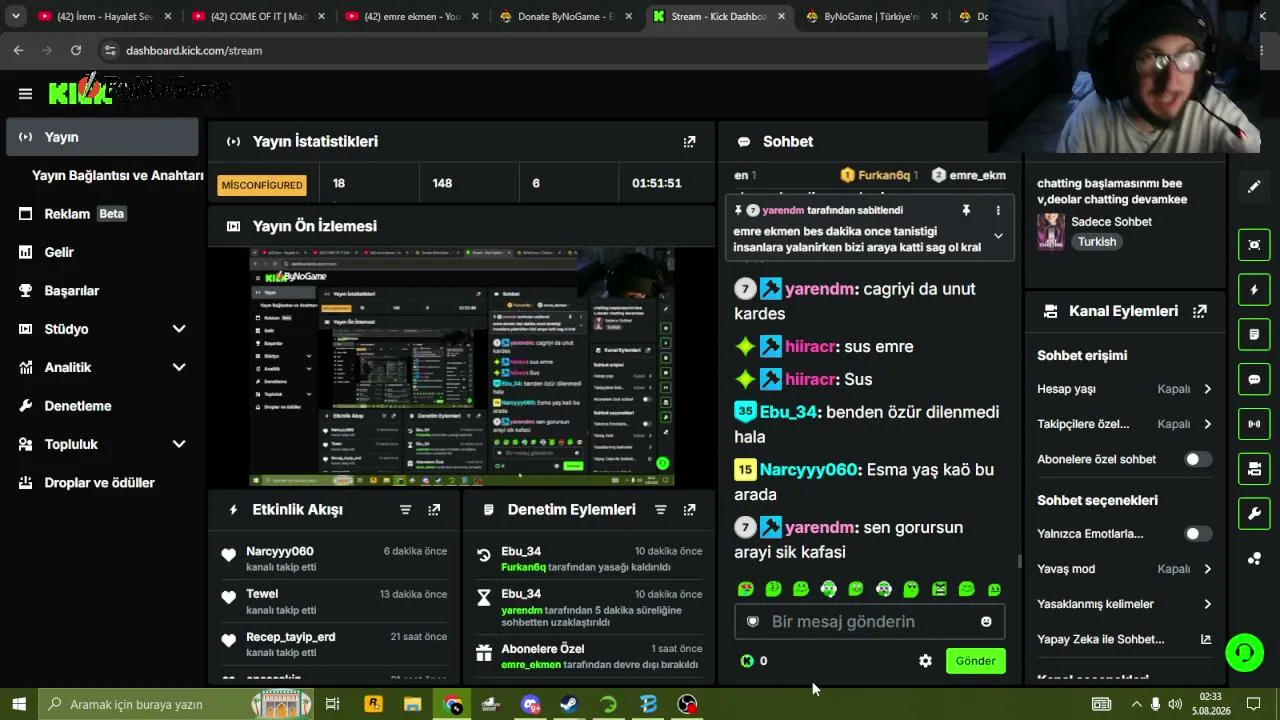Open the volume control in system tray
Screen dimensions: 1280x720
coord(1175,704)
